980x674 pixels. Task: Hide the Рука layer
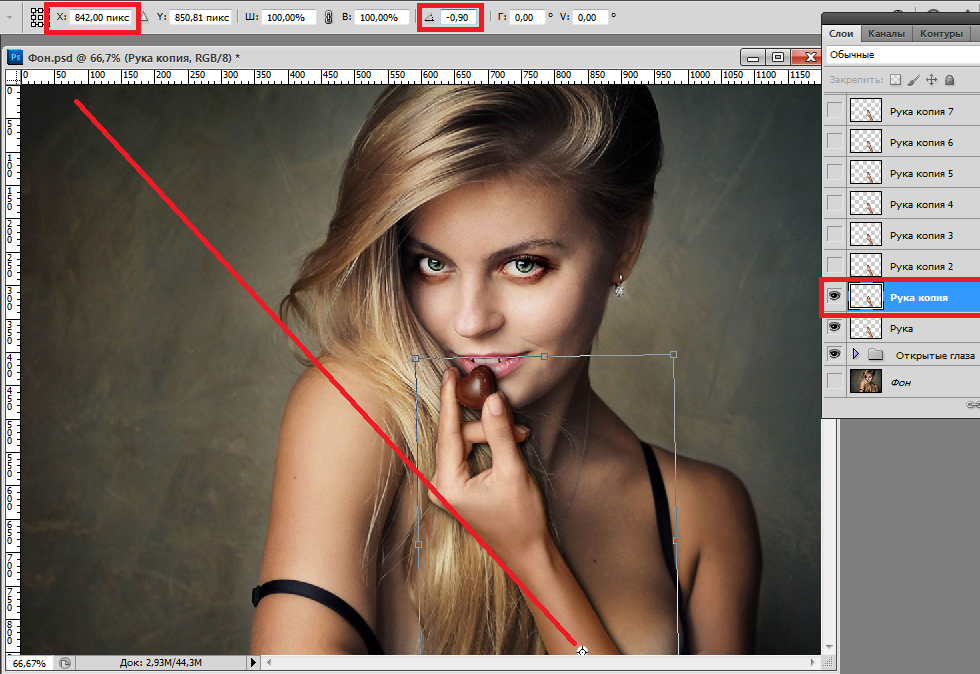(834, 327)
